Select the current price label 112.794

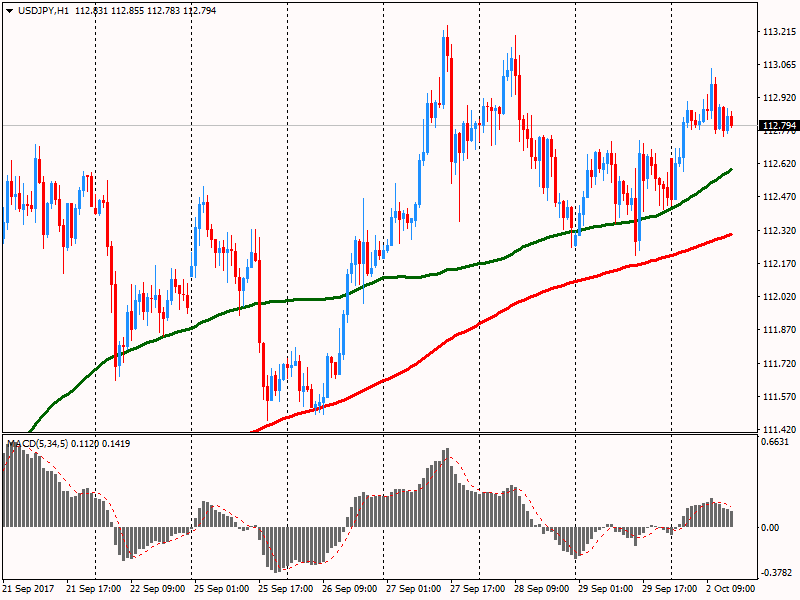point(778,126)
